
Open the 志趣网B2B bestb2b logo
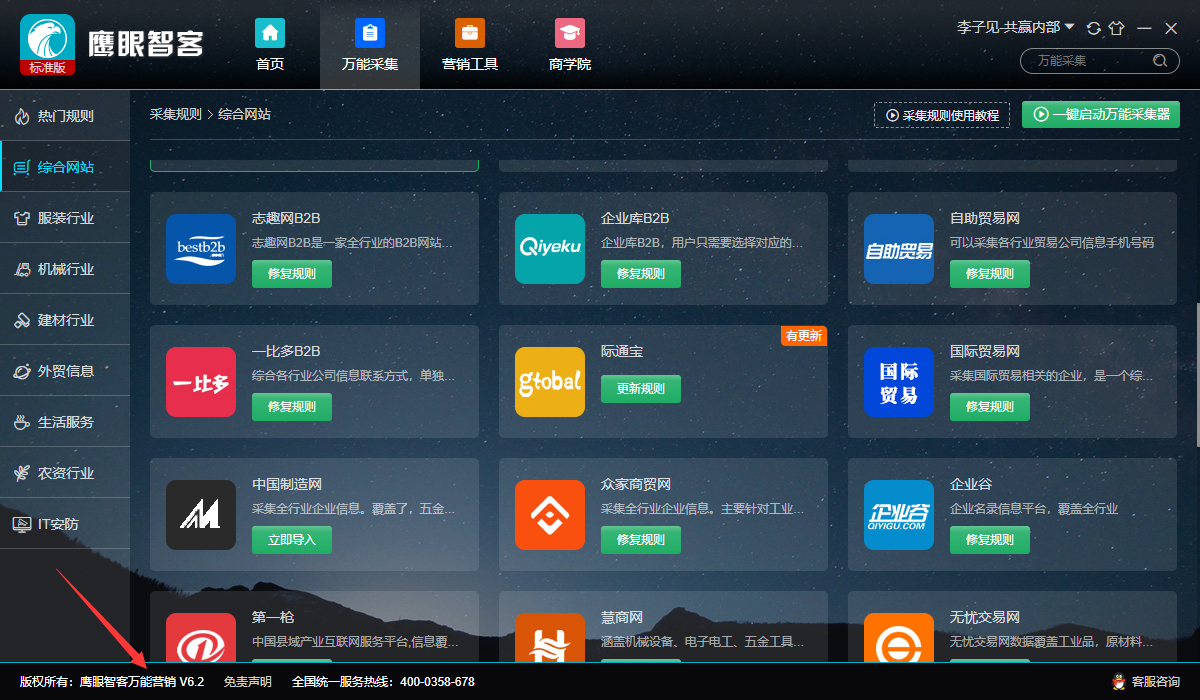201,249
